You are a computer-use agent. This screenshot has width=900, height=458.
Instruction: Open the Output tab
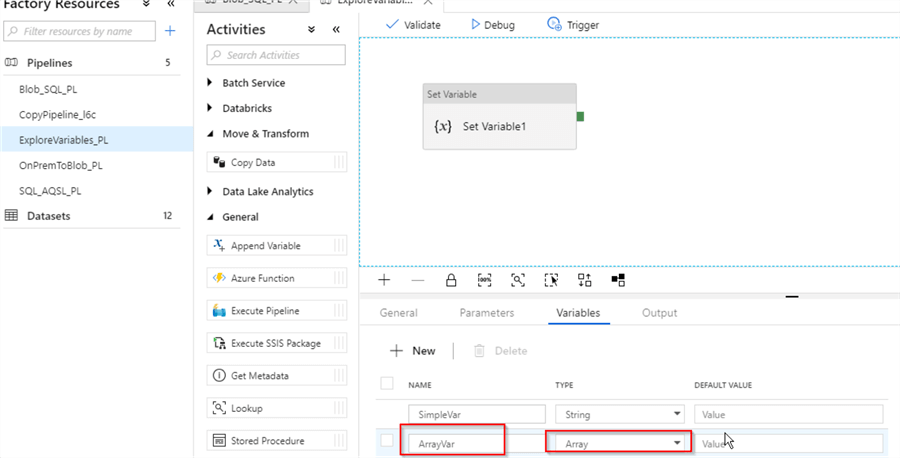point(659,313)
